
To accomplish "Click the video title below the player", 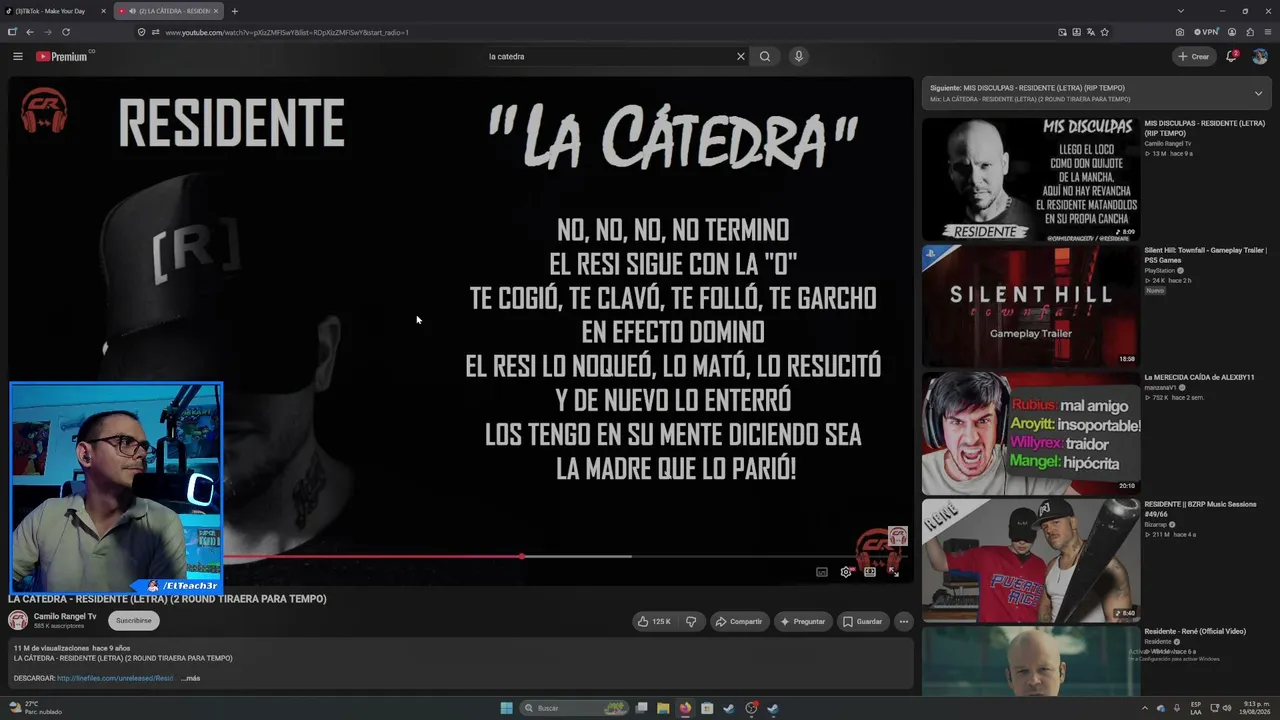I will [167, 599].
